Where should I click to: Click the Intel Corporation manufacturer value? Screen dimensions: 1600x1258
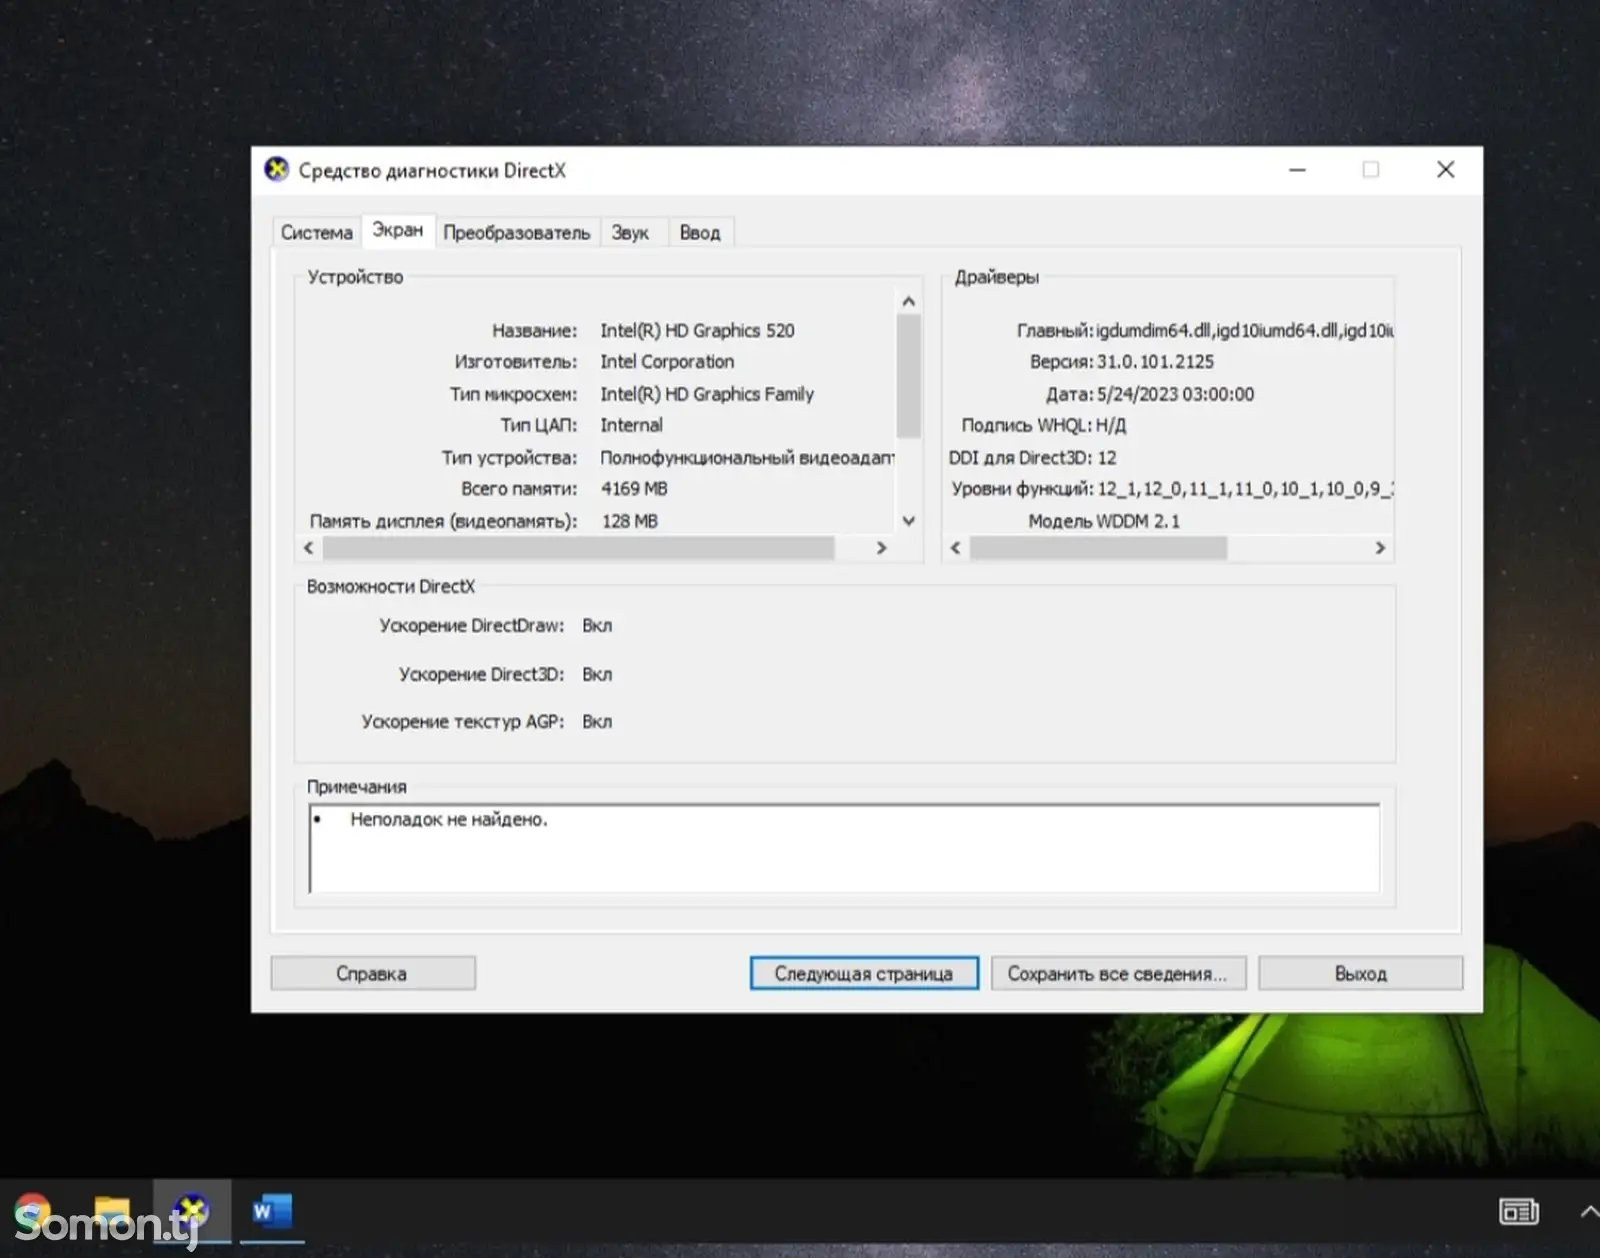[667, 361]
